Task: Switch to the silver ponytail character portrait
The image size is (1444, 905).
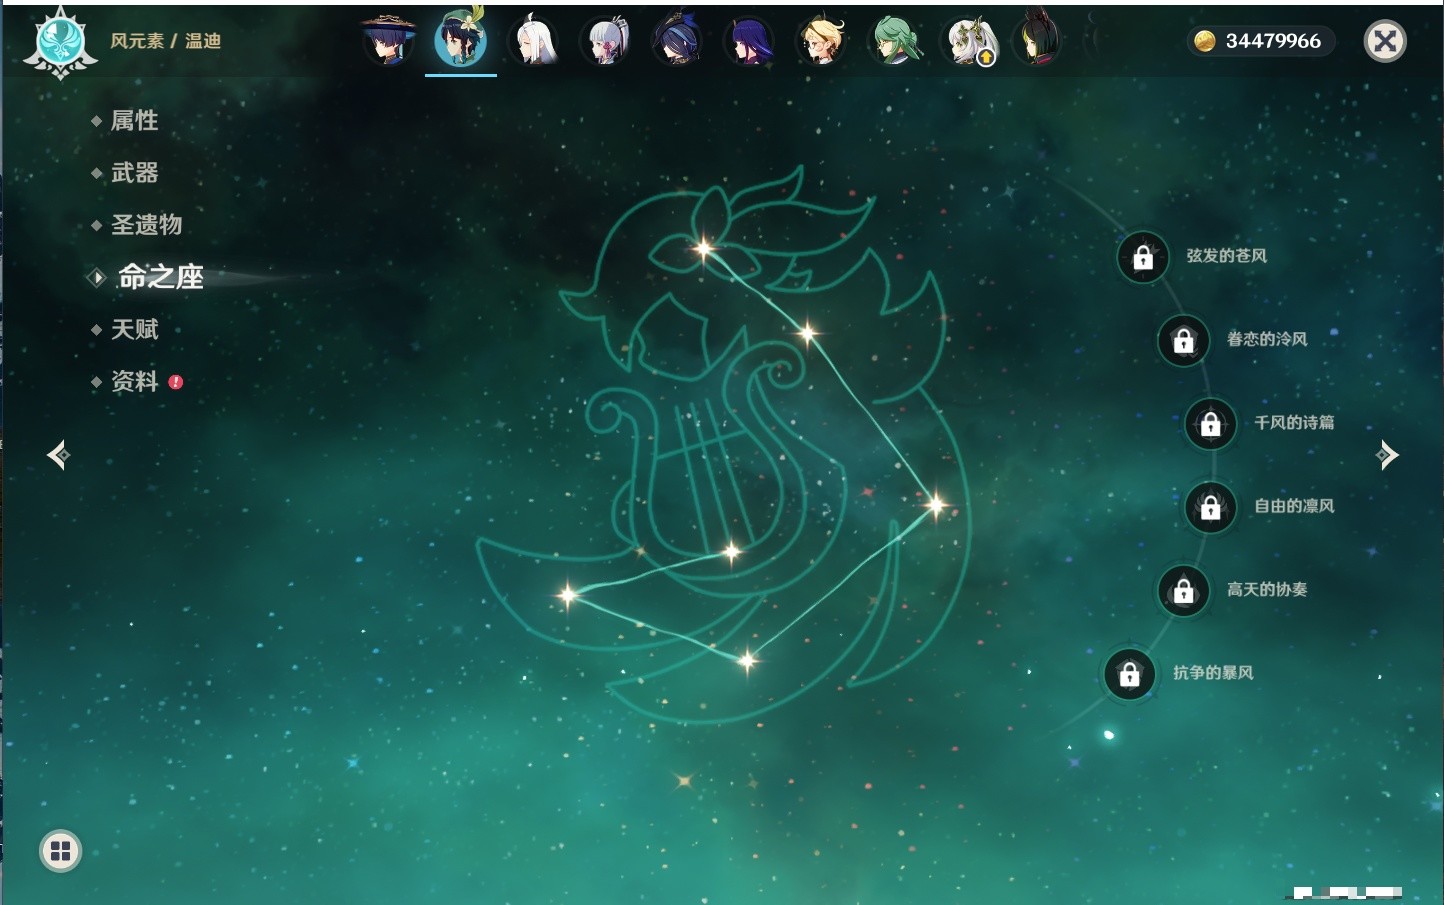Action: click(605, 41)
